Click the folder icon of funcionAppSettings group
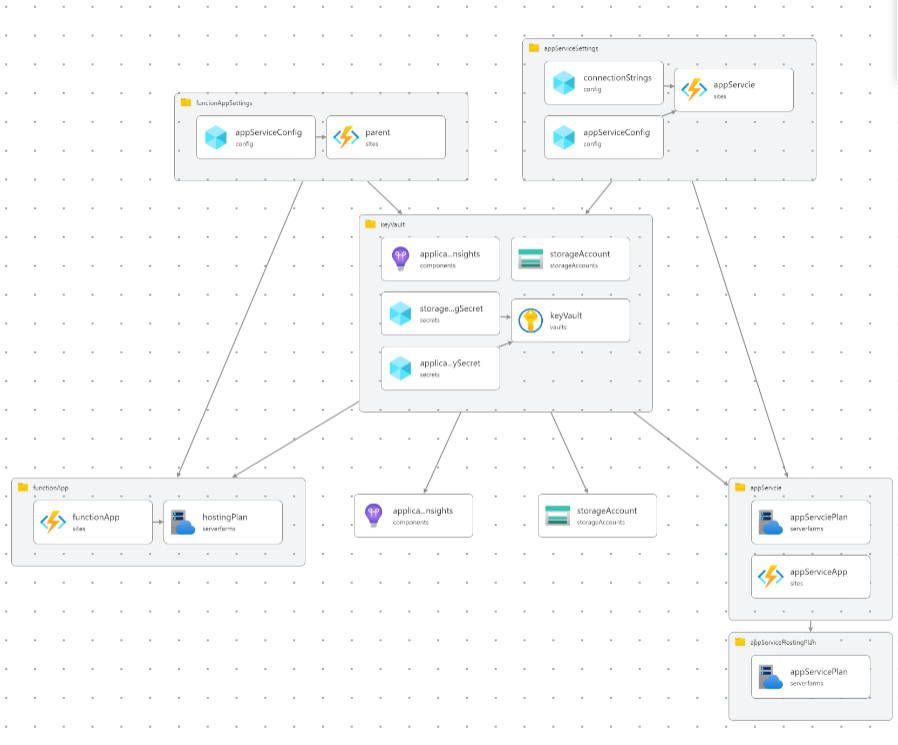Screen dimensions: 898x745 [186, 103]
